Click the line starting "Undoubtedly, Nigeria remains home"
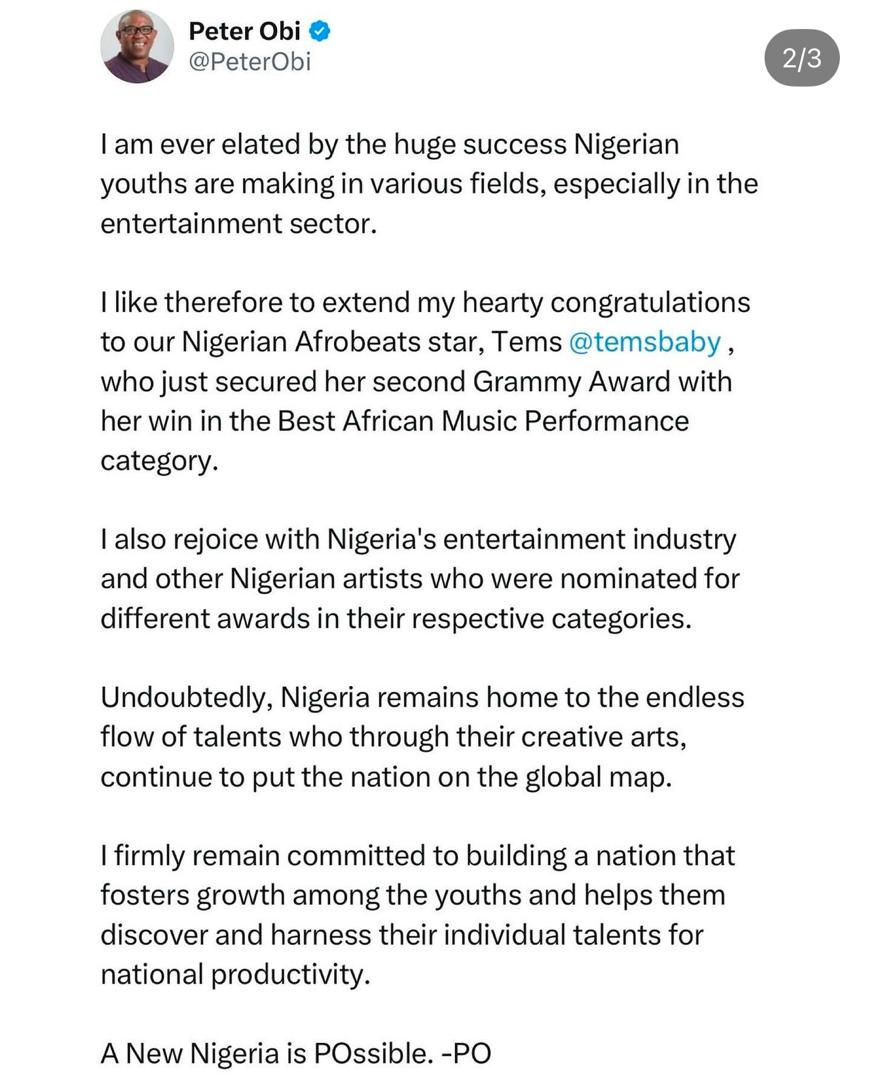871x1080 pixels. click(423, 697)
